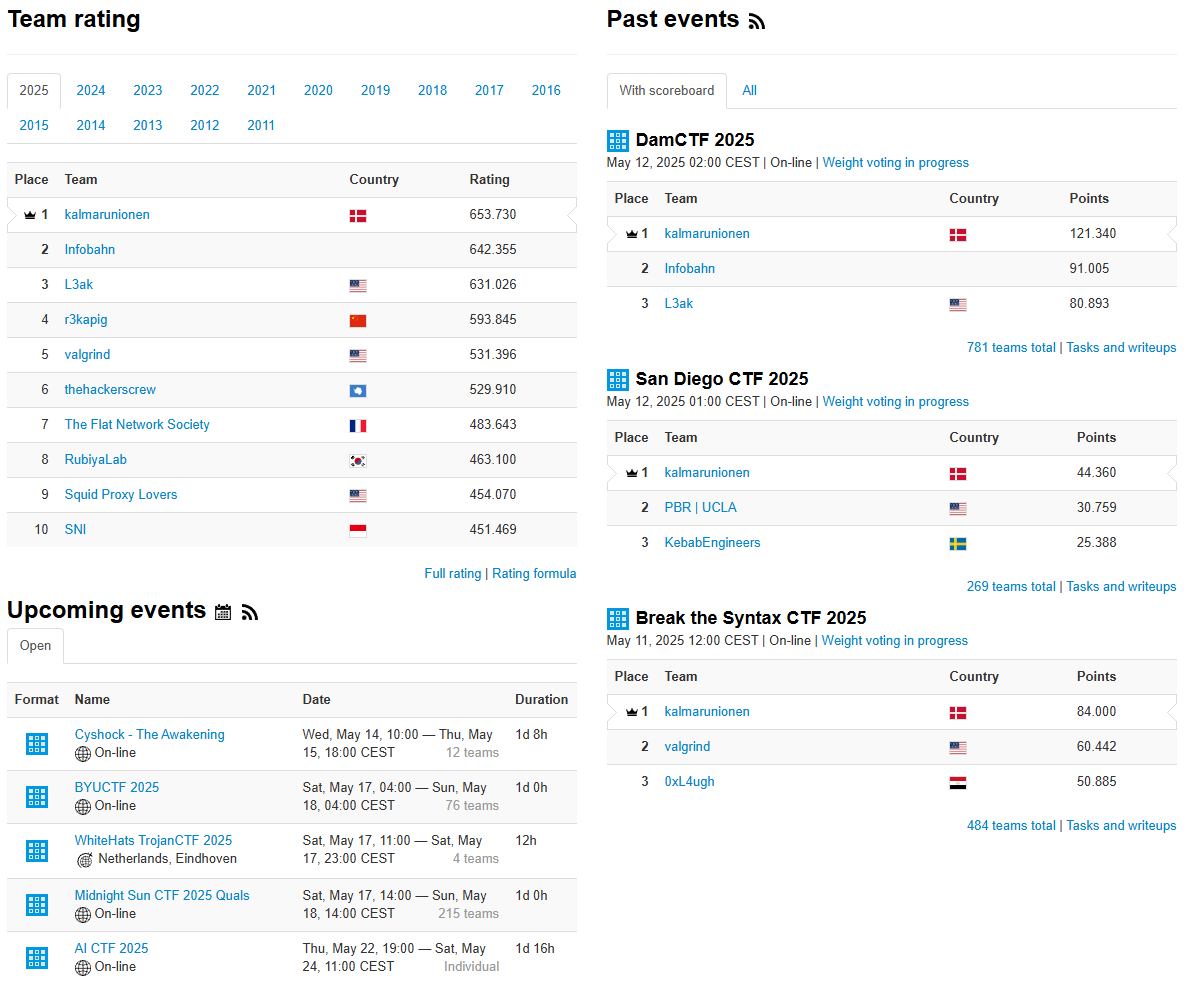Open the Infobahn team link in Team rating
This screenshot has height=993, width=1189.
tap(89, 249)
